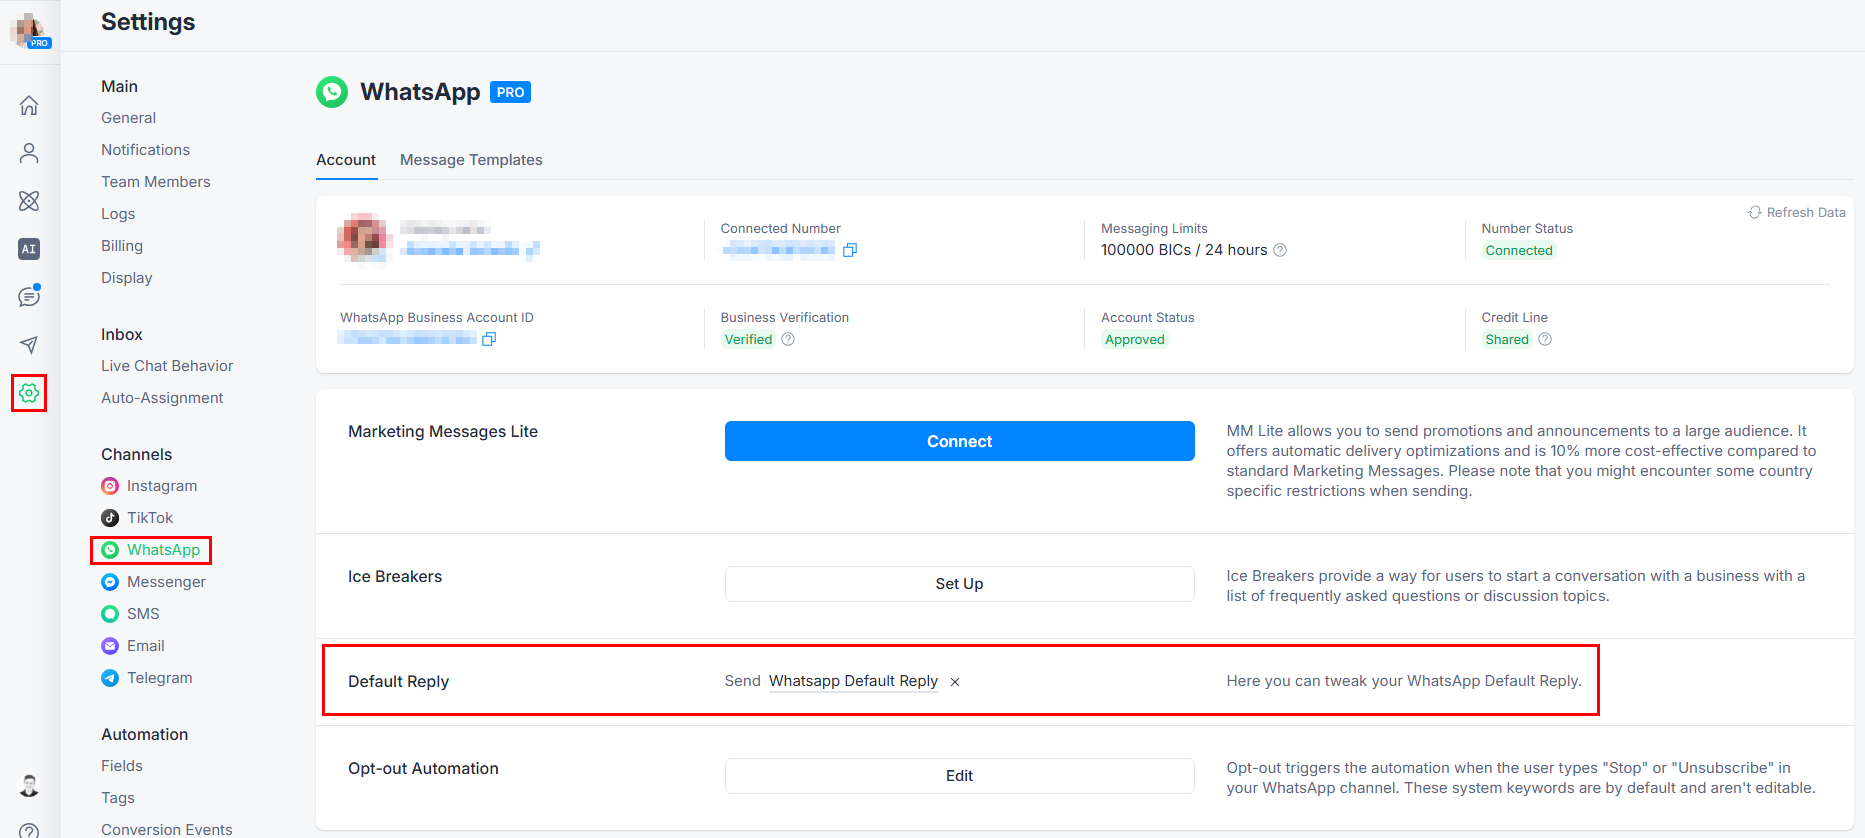1865x838 pixels.
Task: Click Edit for Opt-out Automation
Action: click(x=959, y=776)
